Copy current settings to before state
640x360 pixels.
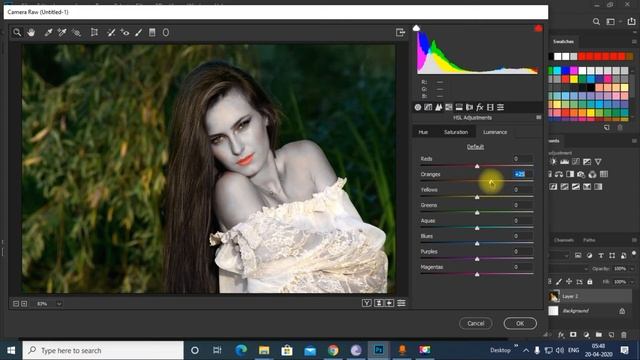[389, 303]
